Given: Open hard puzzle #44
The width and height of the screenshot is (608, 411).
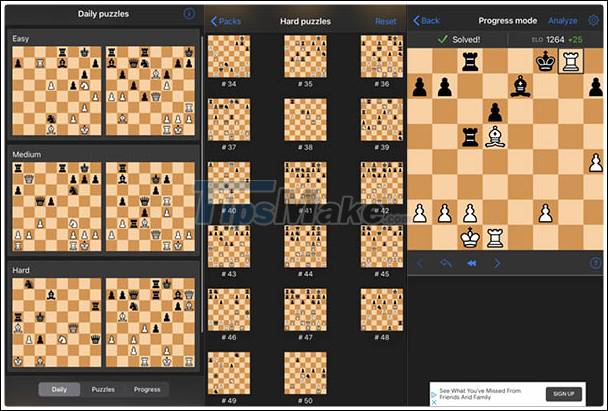Looking at the screenshot, I should pos(306,247).
